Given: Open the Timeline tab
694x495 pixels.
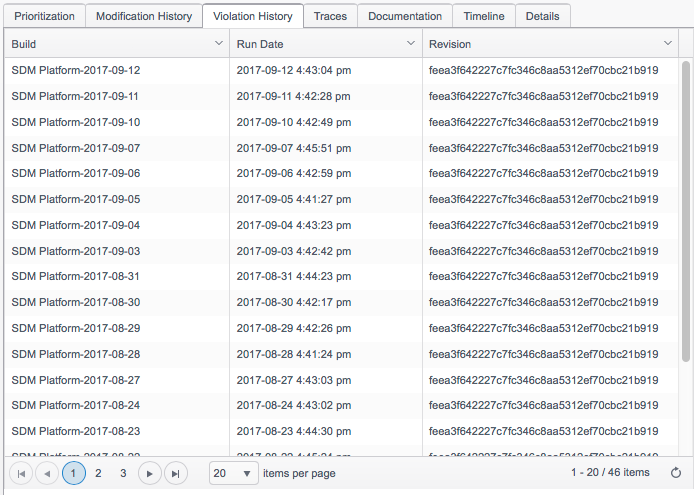Looking at the screenshot, I should (x=484, y=16).
